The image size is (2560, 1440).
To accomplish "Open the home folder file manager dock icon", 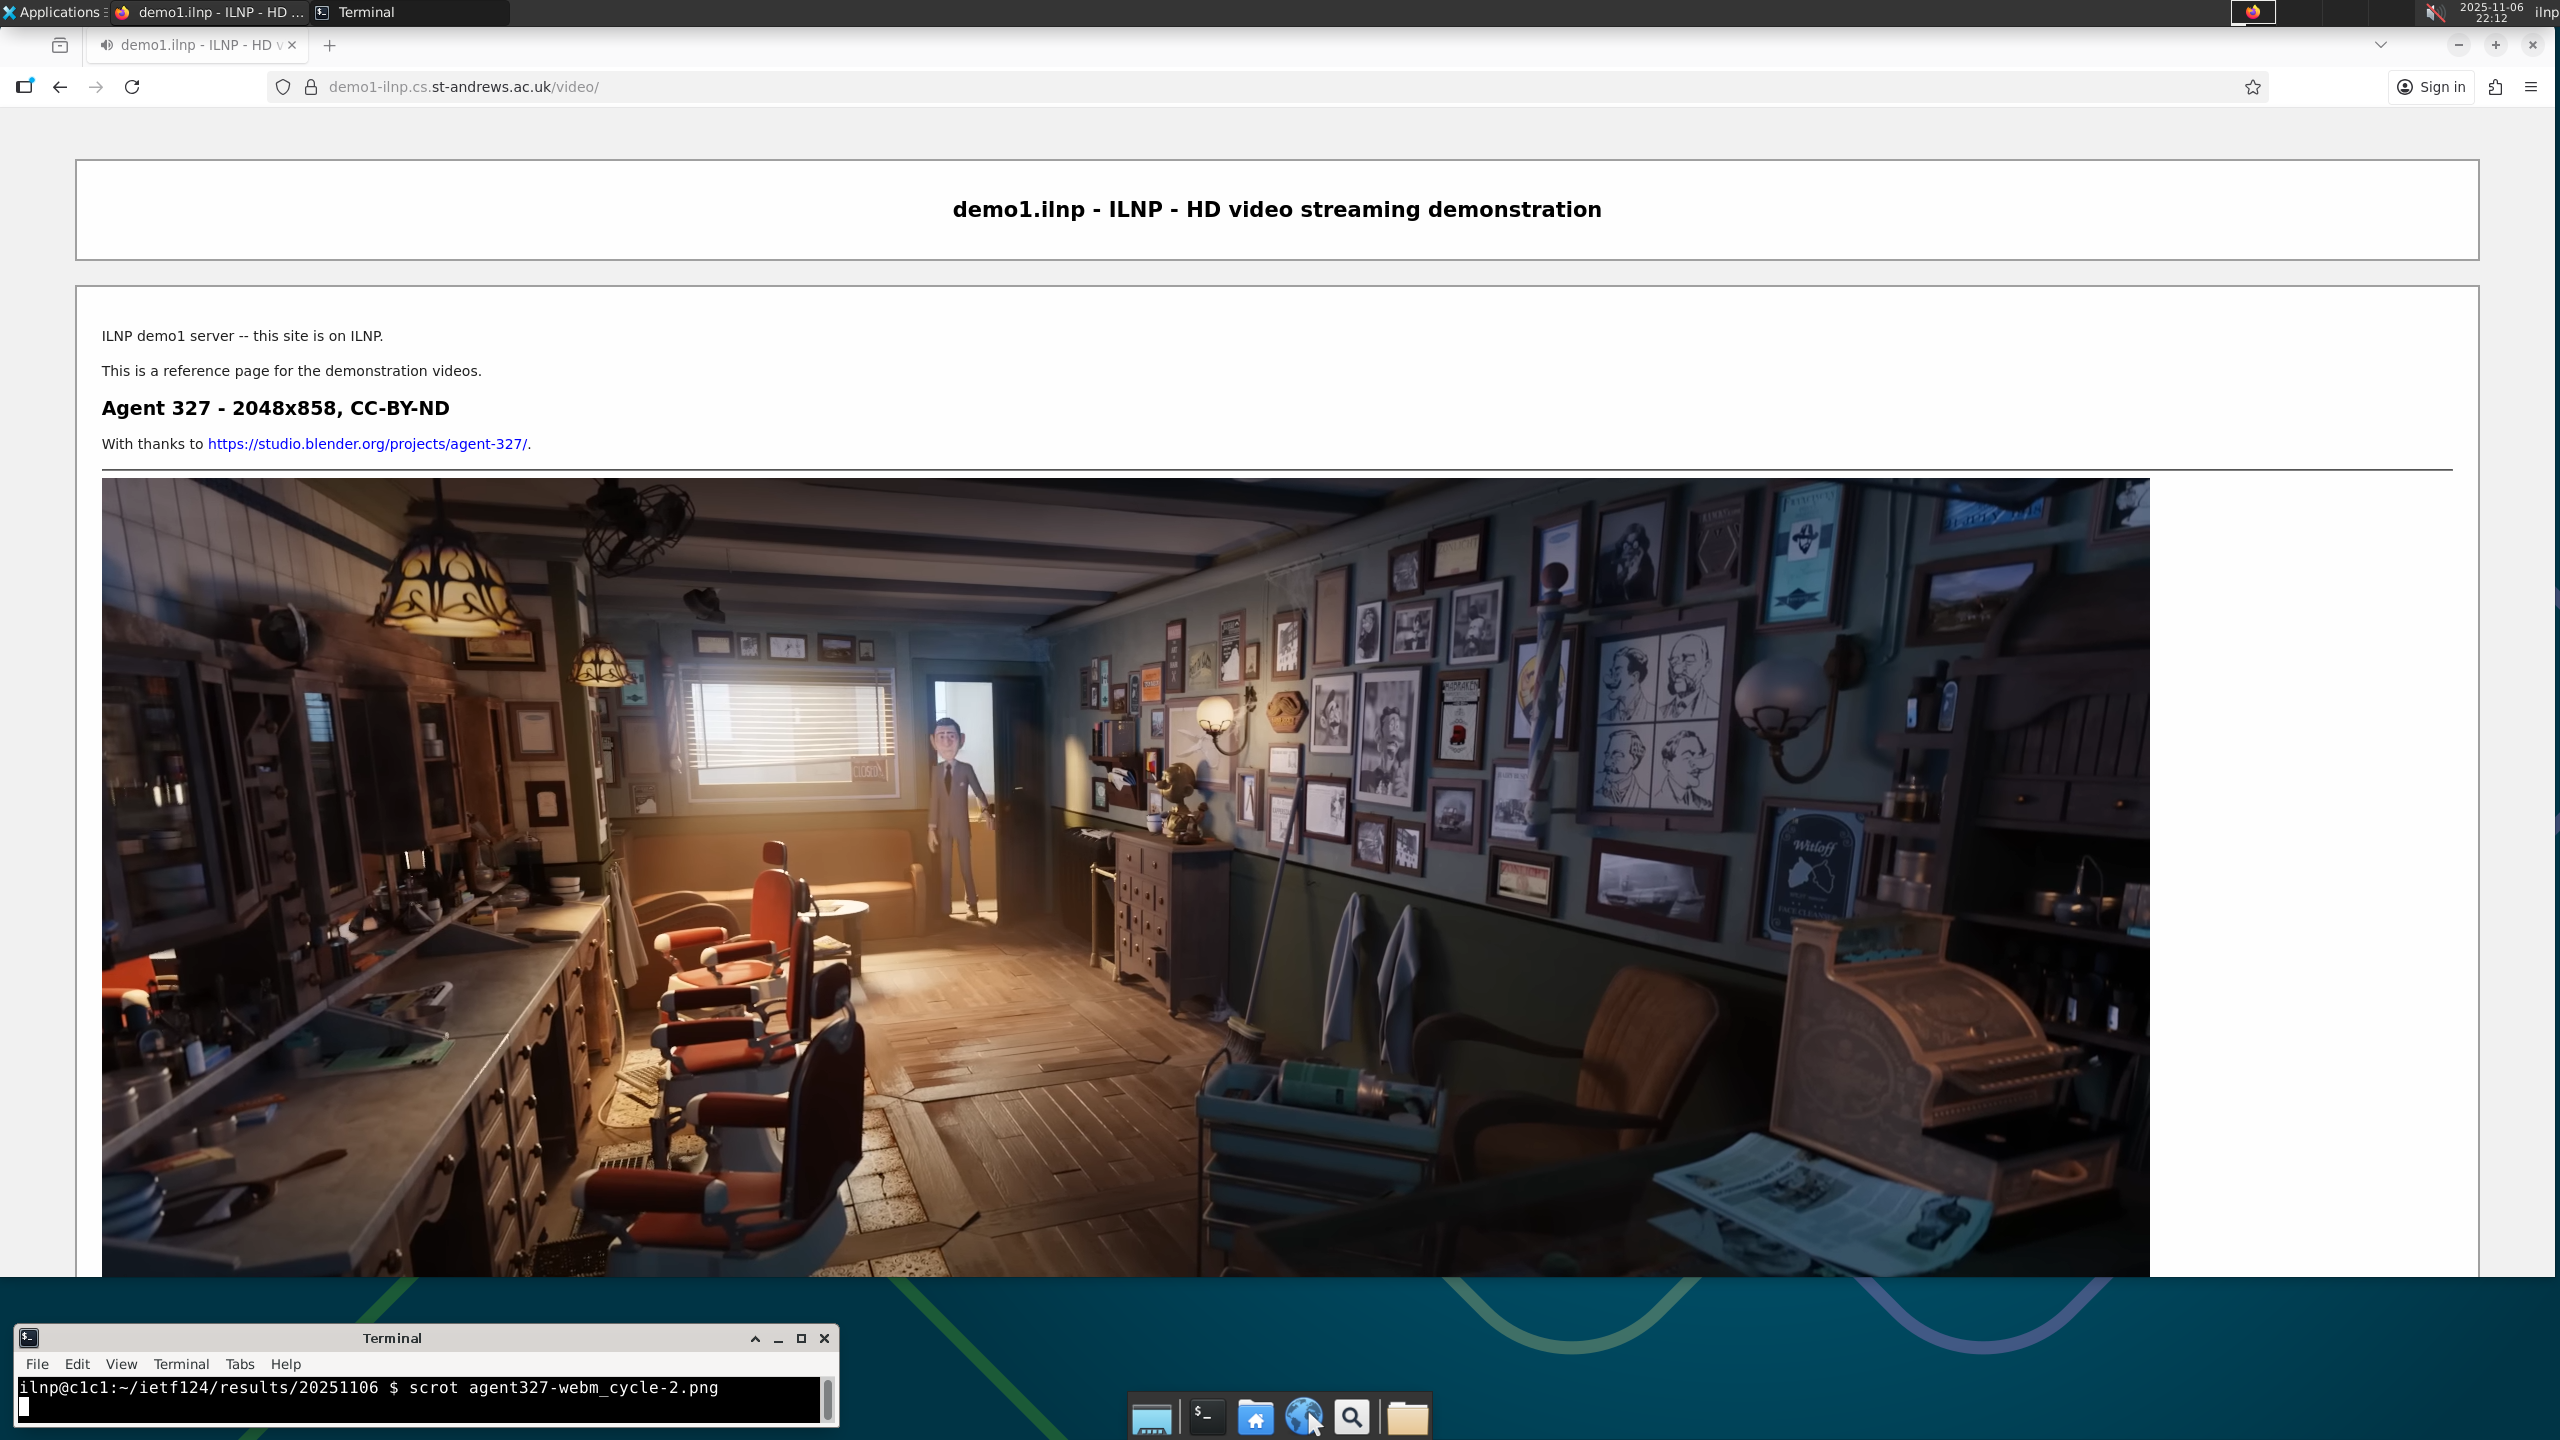I will click(1255, 1417).
